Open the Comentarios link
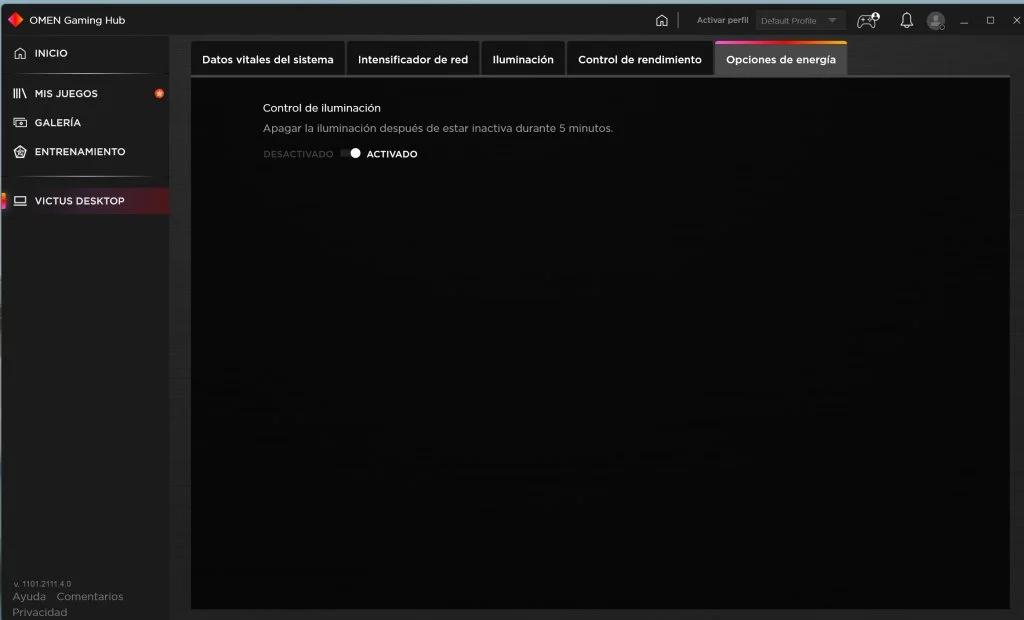The image size is (1024, 620). coord(89,596)
